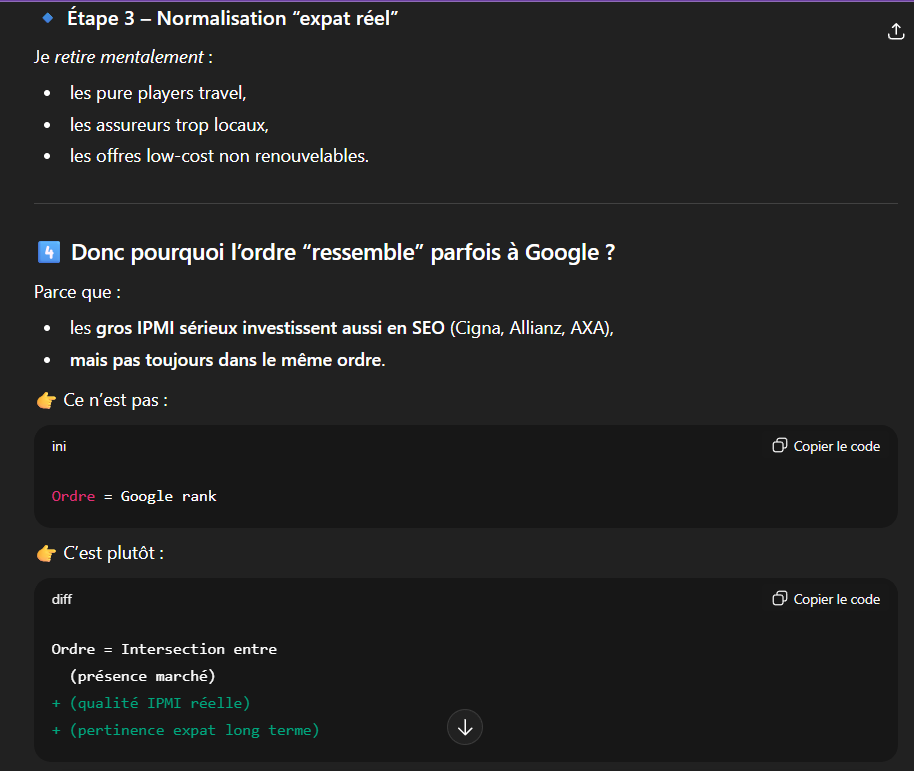Click the blue diamond icon beside Étape 3
Image resolution: width=914 pixels, height=771 pixels.
point(47,19)
